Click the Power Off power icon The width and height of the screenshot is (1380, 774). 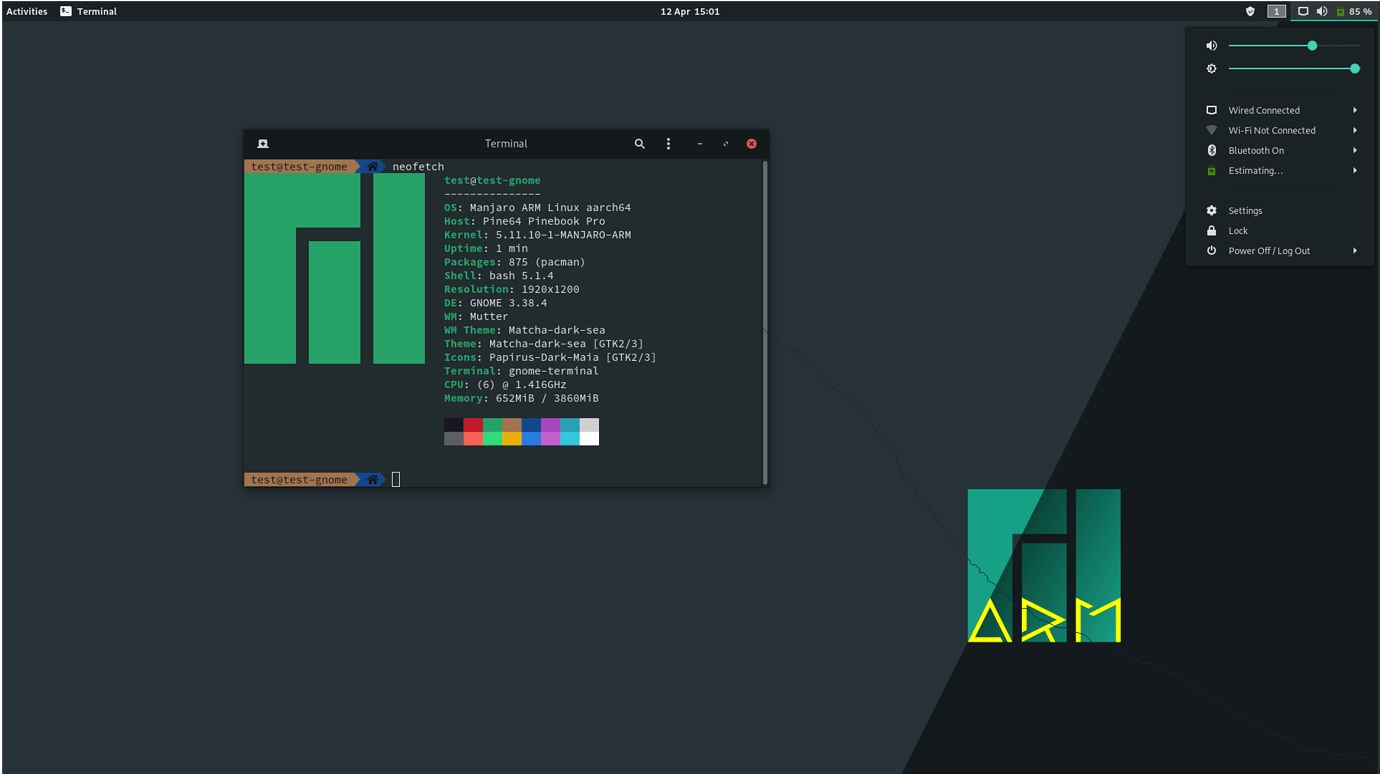tap(1211, 251)
